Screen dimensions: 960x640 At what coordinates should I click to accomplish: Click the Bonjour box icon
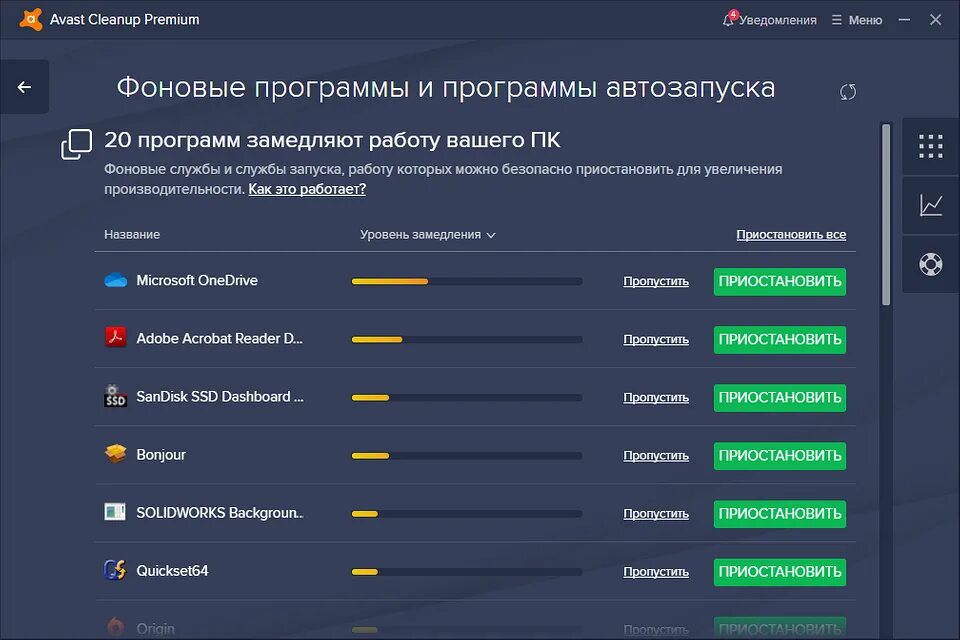pos(116,454)
